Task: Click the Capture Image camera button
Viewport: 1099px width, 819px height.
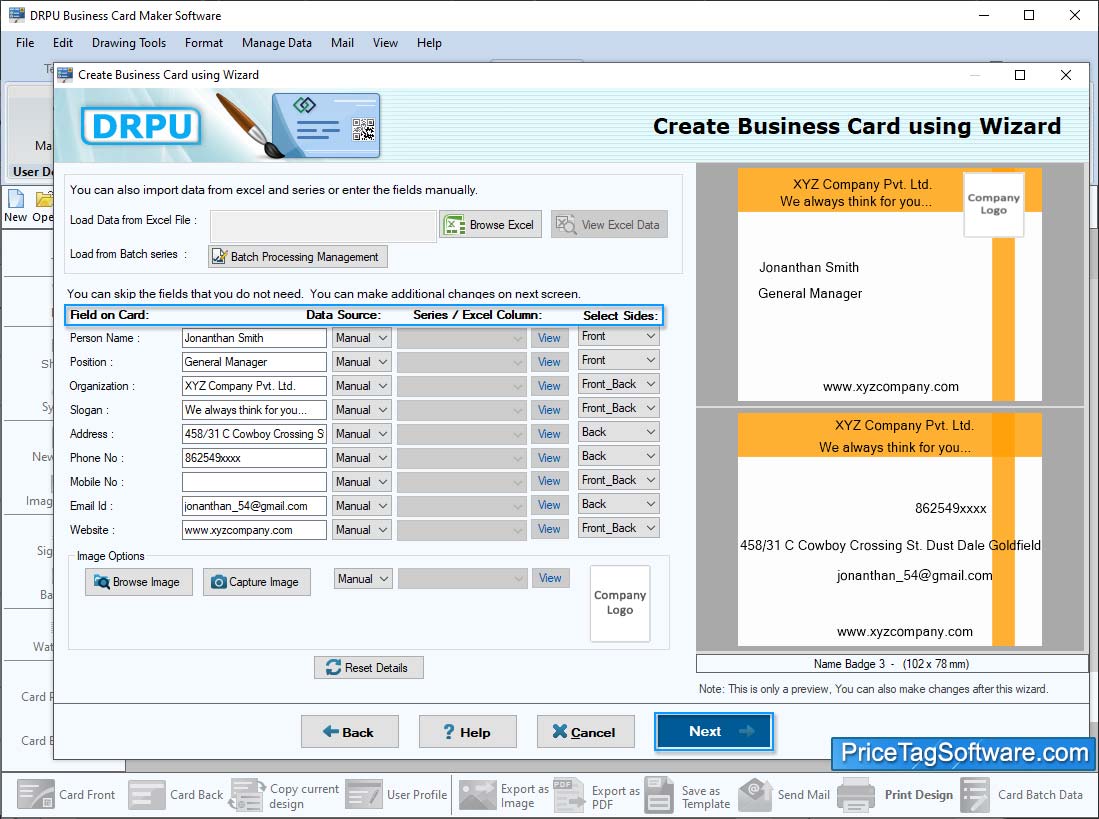Action: (257, 582)
